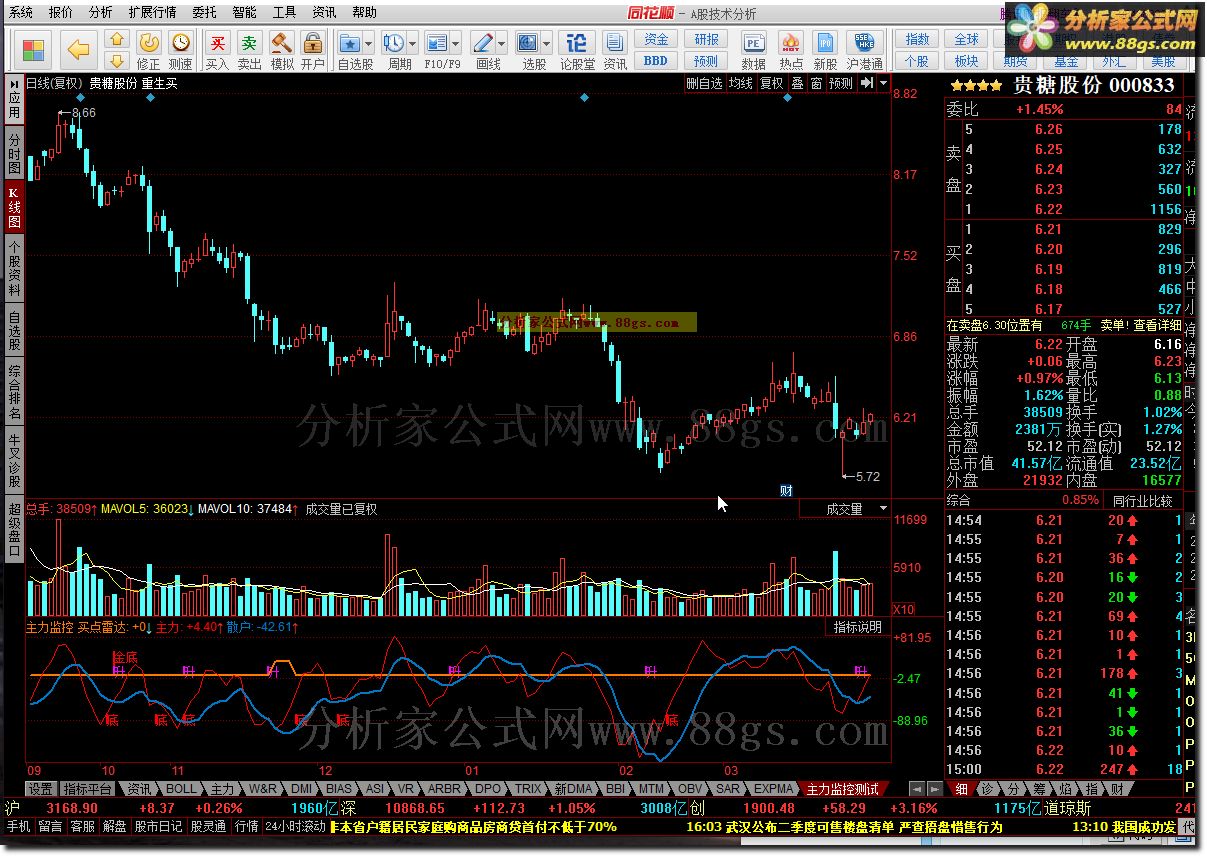Click the 板块 button
The image size is (1207, 856).
click(x=967, y=61)
